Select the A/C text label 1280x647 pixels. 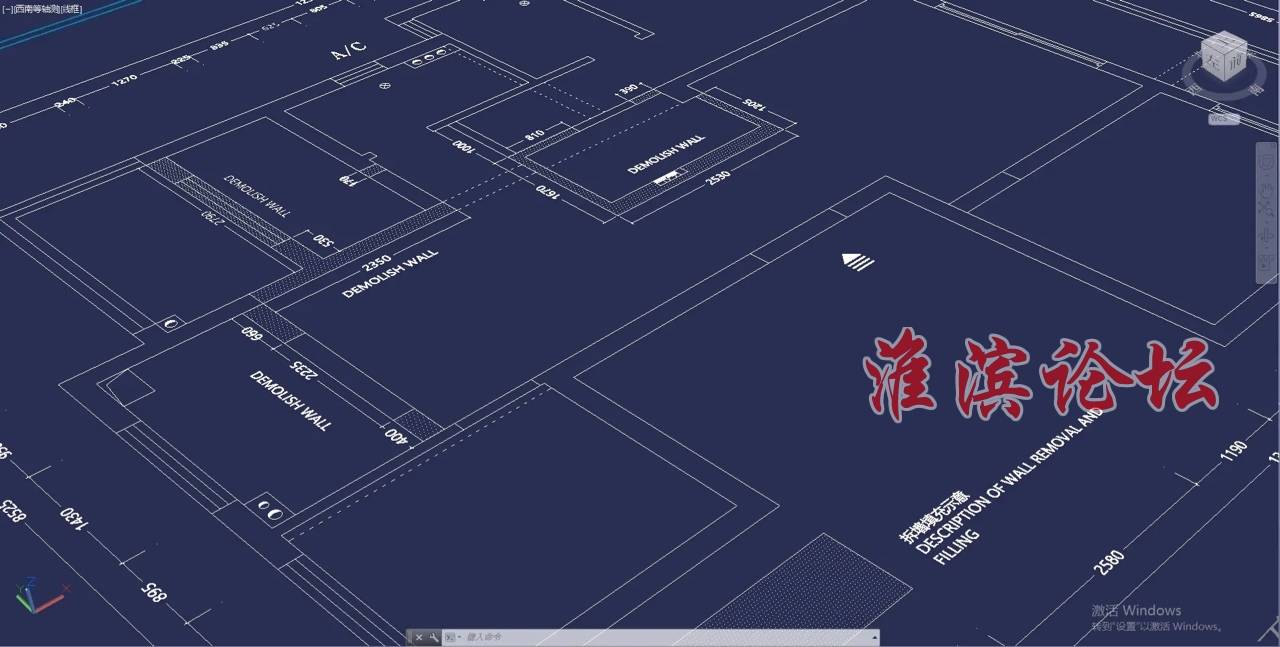point(349,49)
